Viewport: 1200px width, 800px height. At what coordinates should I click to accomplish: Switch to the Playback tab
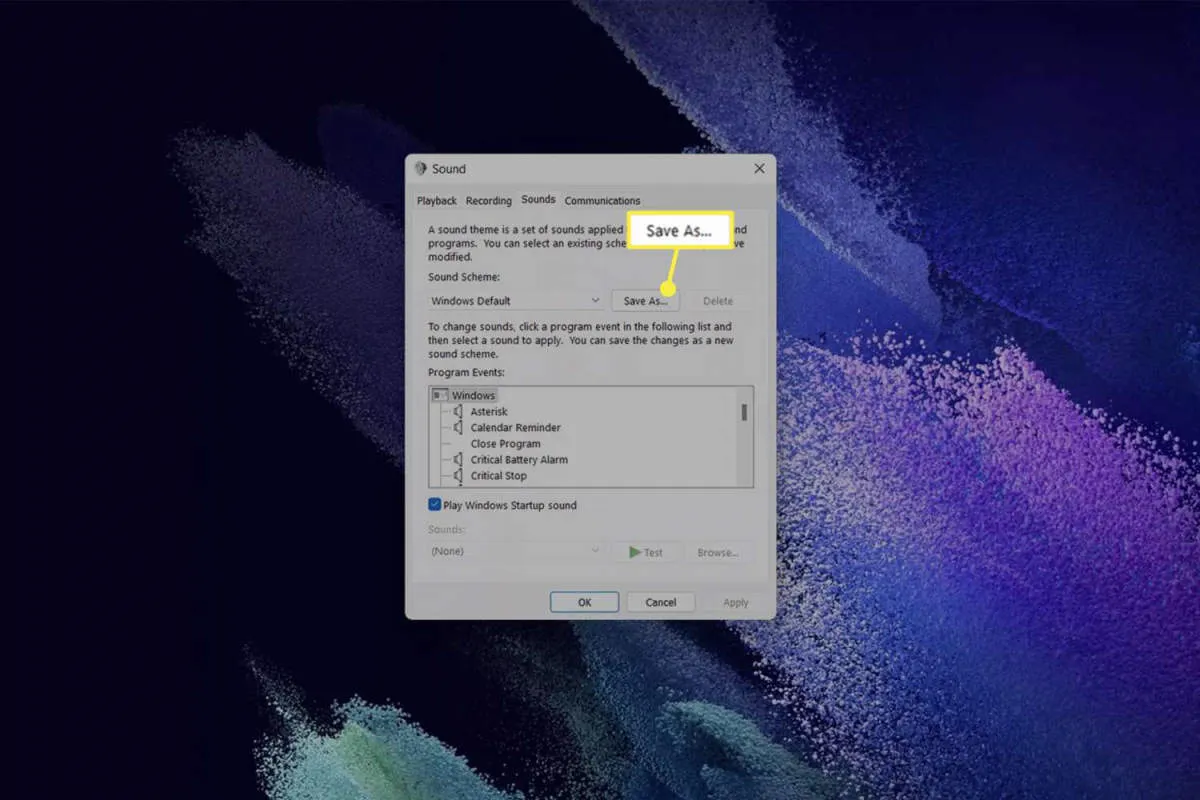point(437,201)
